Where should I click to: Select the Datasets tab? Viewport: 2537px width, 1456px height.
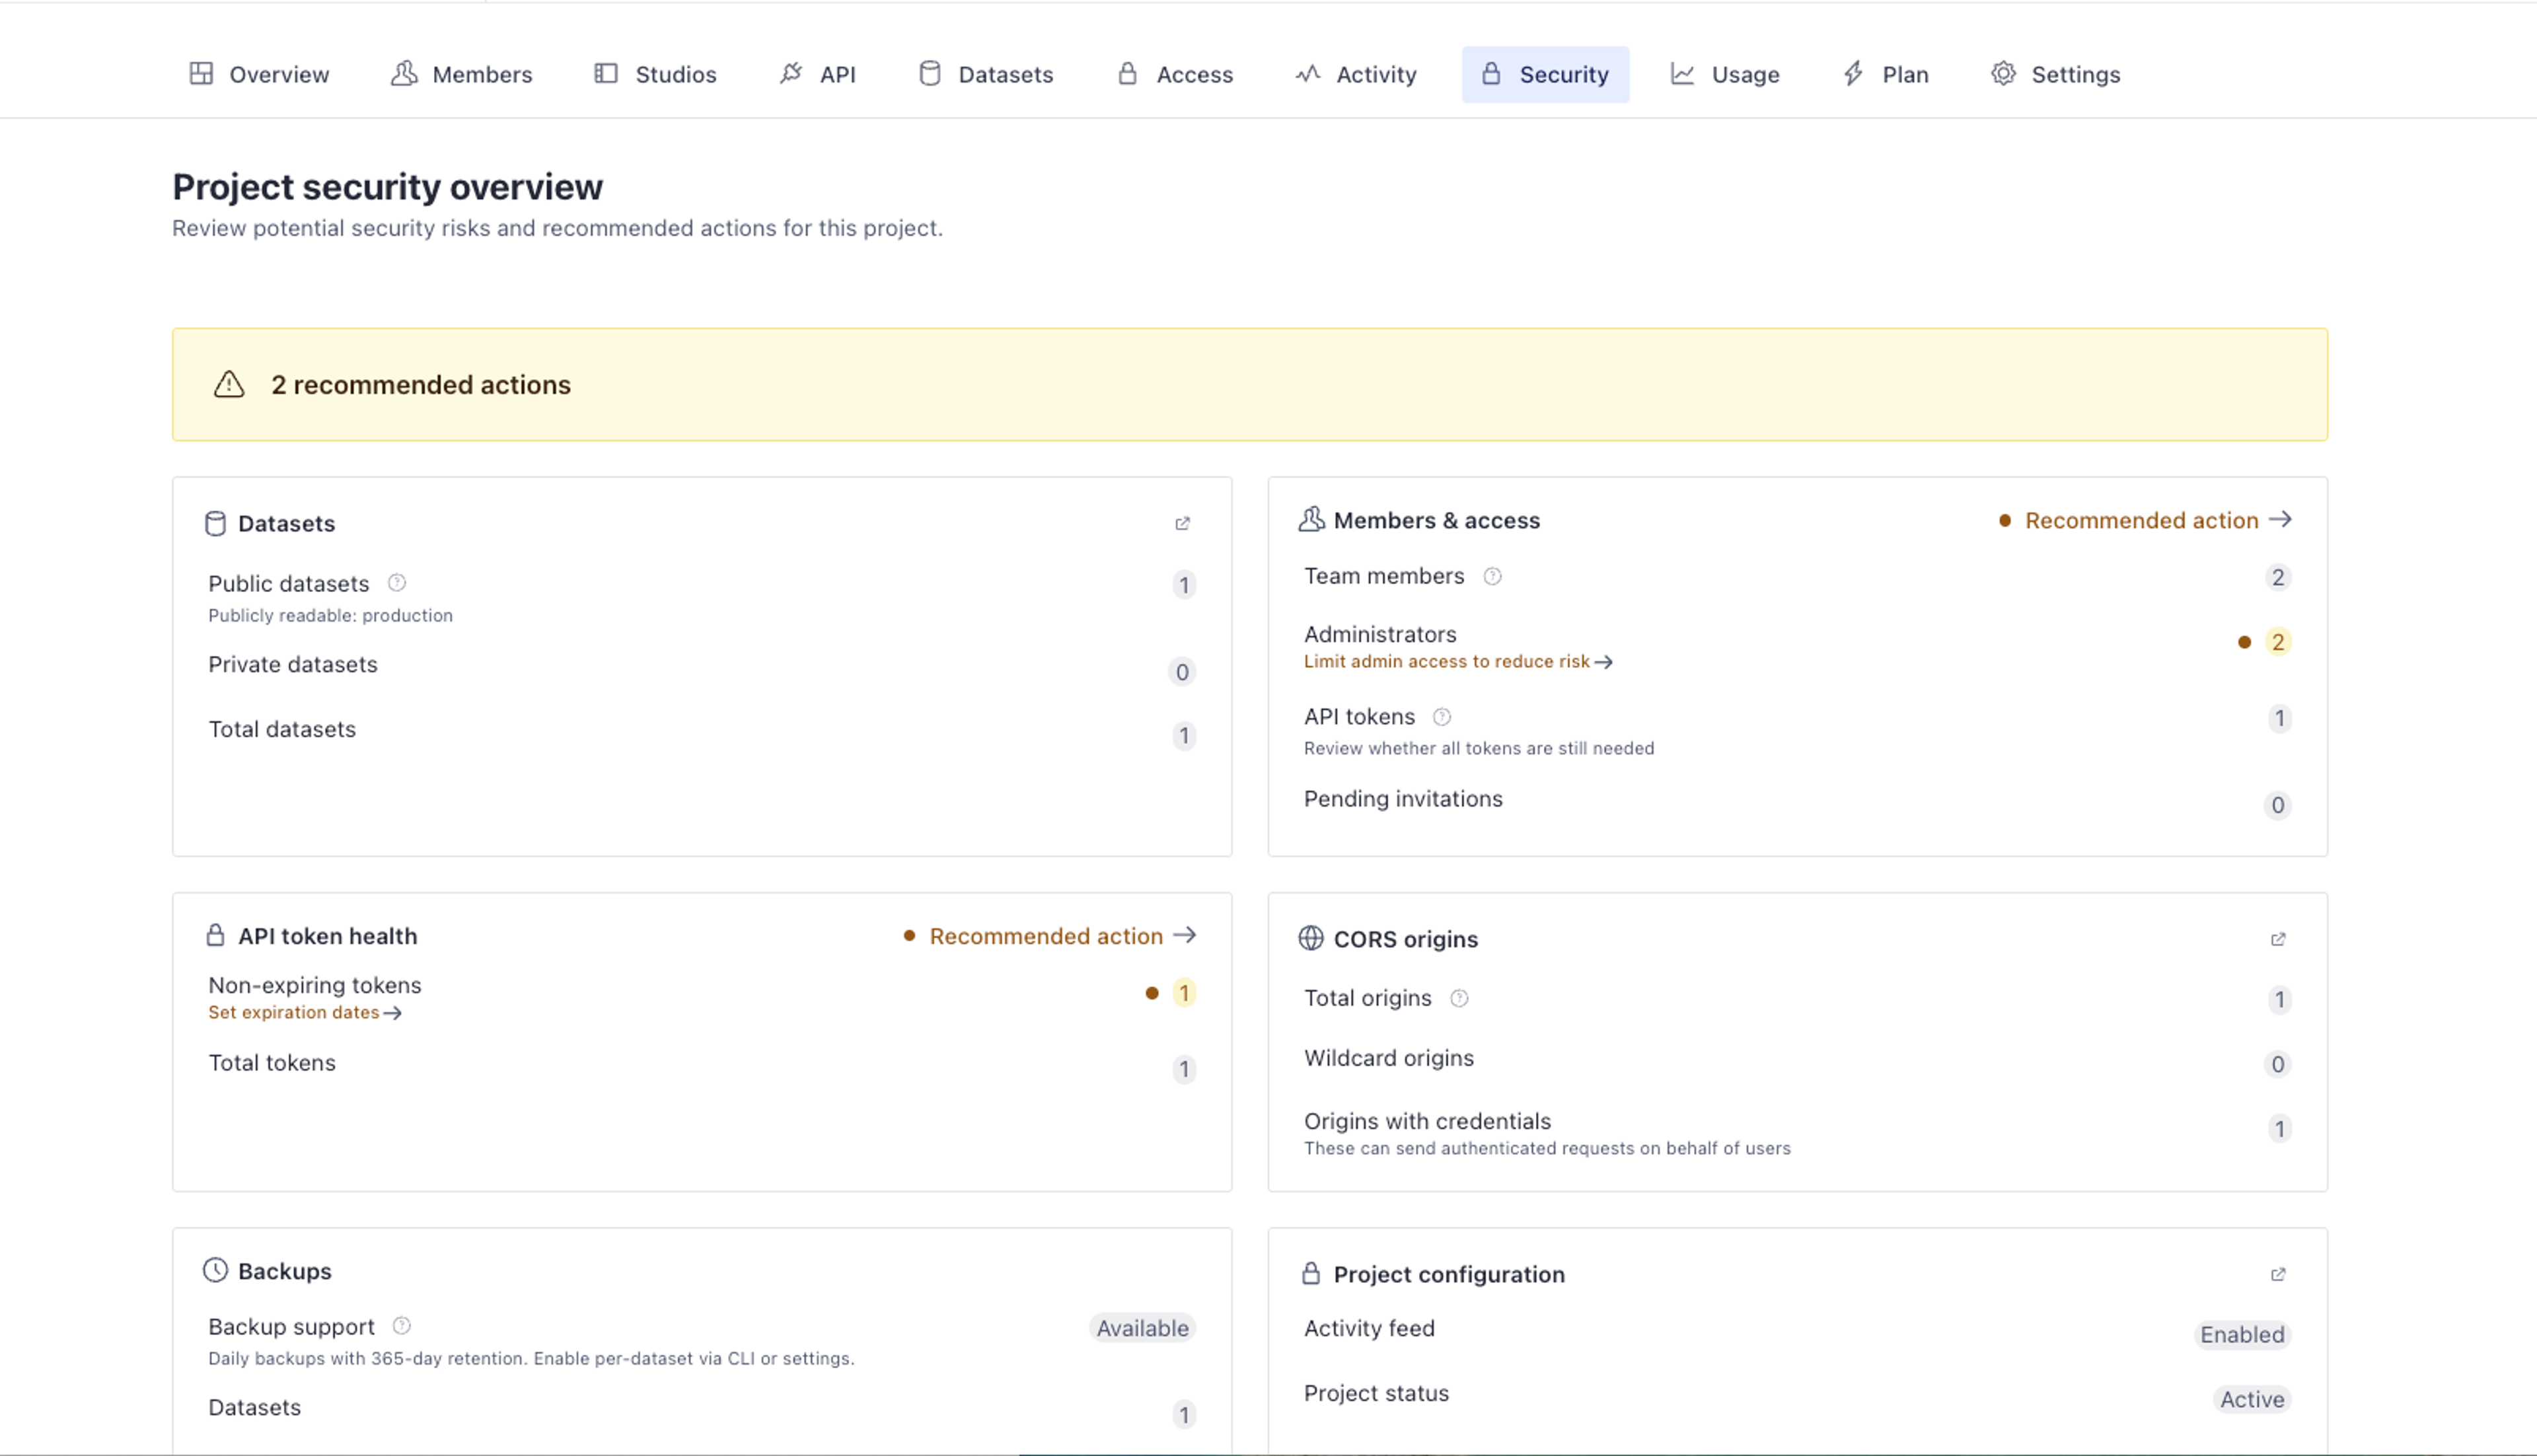[x=985, y=74]
